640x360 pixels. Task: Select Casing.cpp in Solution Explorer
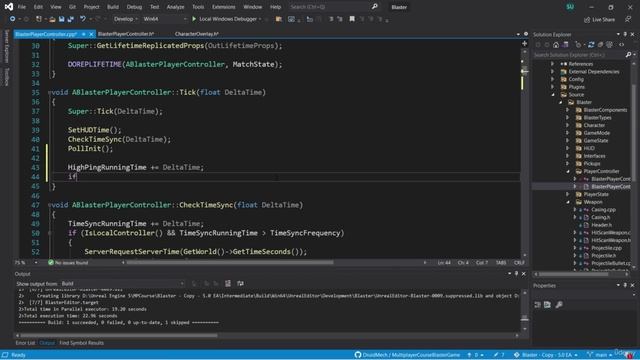603,210
